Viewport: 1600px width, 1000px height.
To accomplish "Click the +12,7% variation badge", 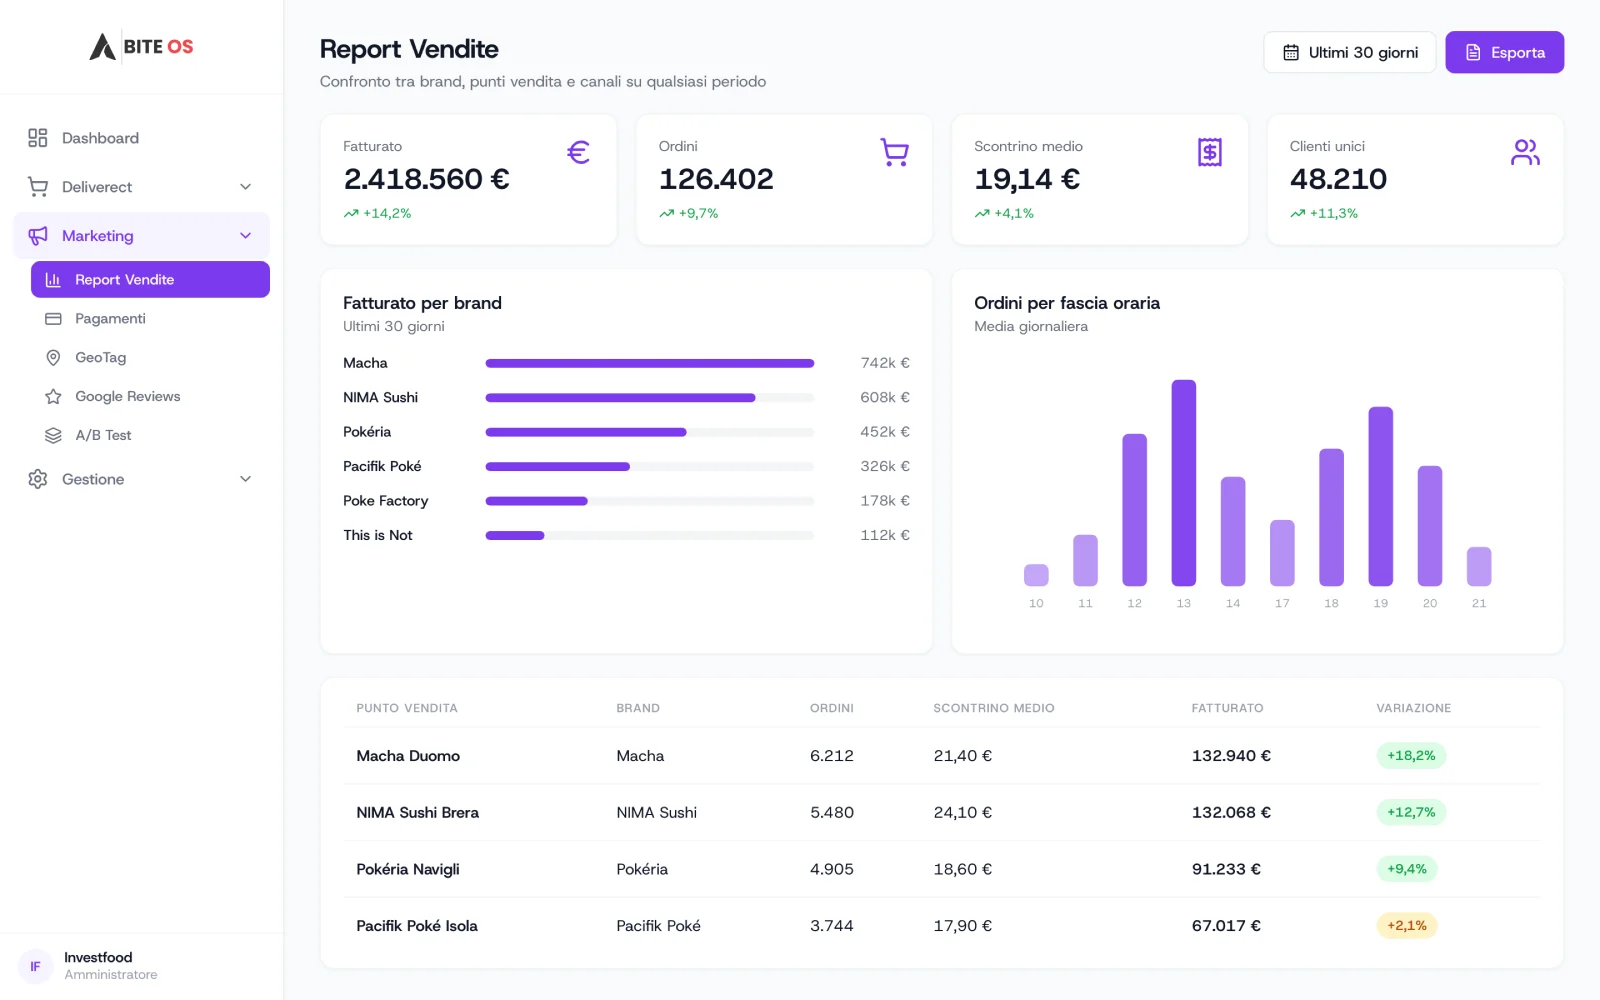I will click(1411, 813).
